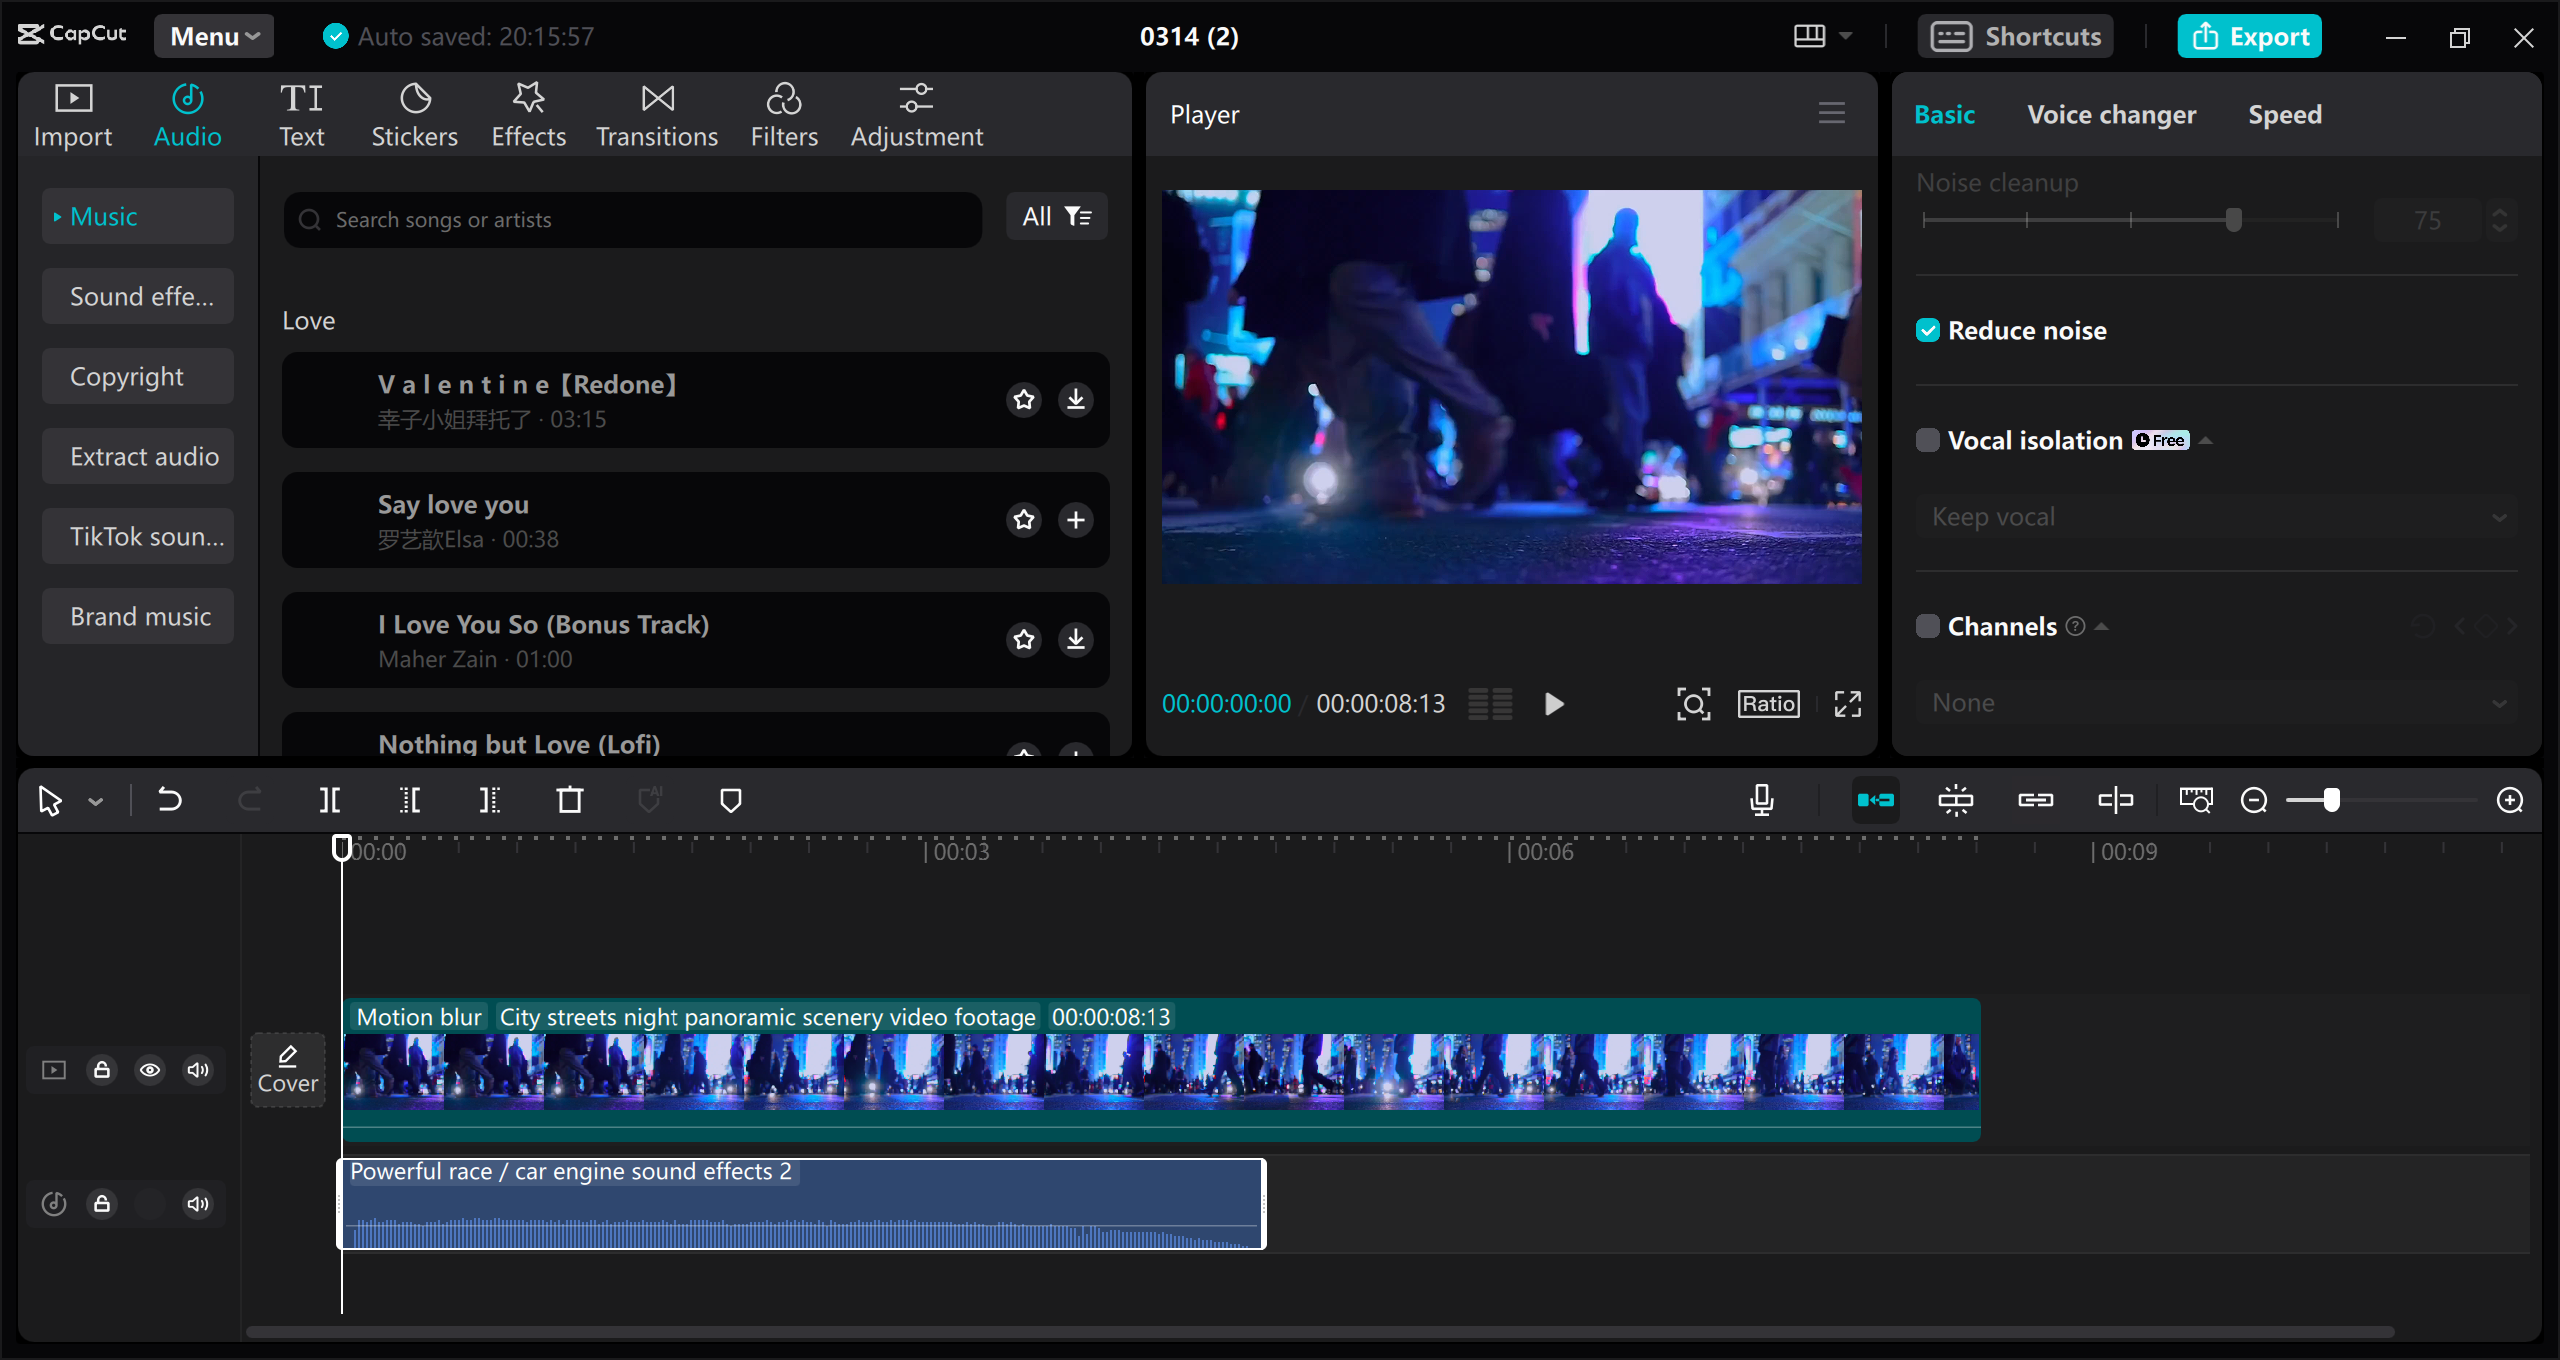Open the player hamburger menu
Viewport: 2560px width, 1360px height.
point(1832,113)
